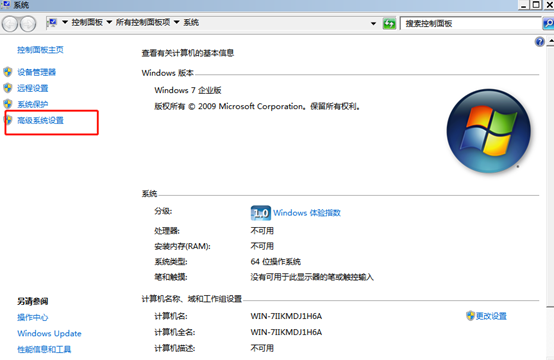Viewport: 554px width, 360px height.
Task: Click the 安装内存(RAM): label
Action: (x=182, y=246)
